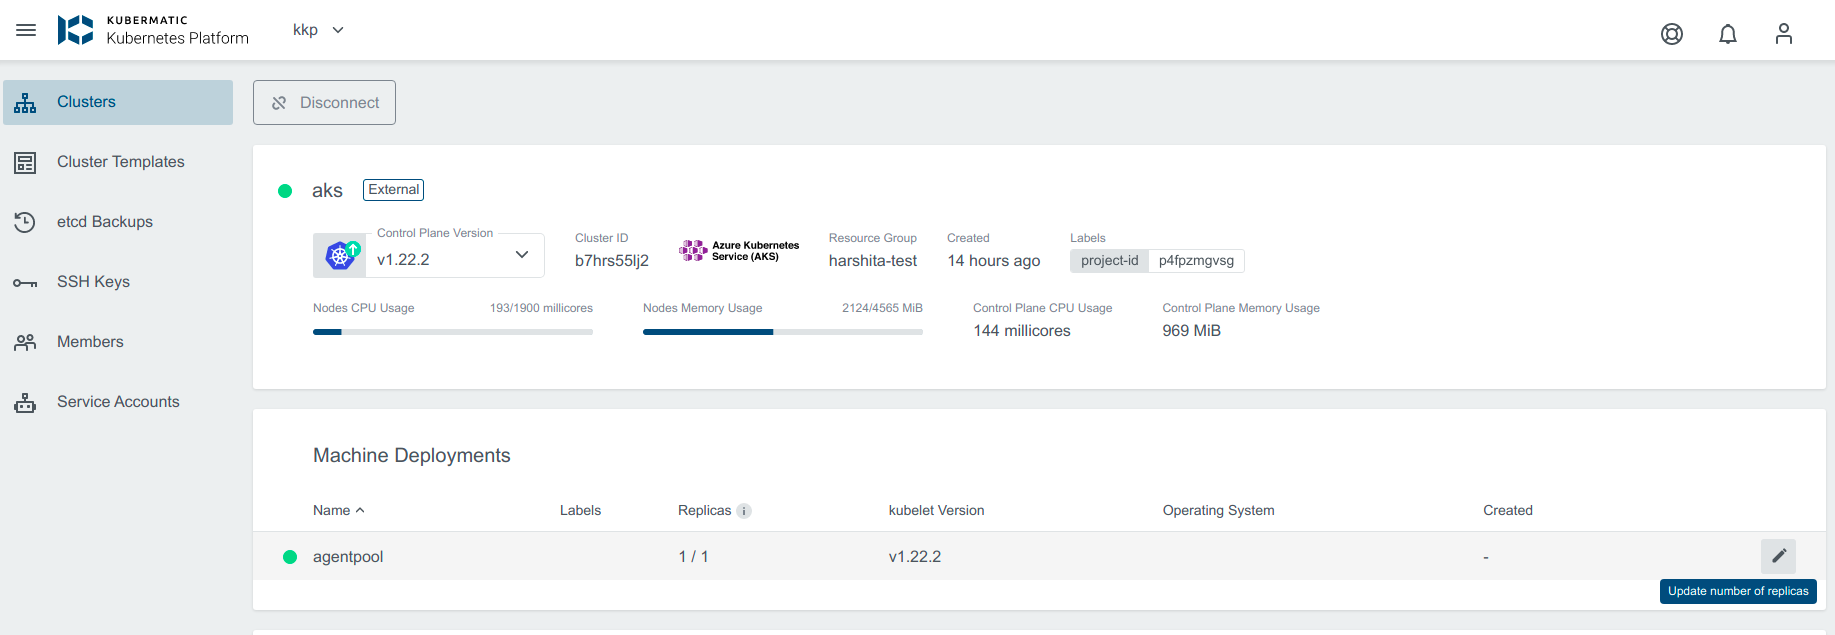This screenshot has width=1835, height=635.
Task: Click the Disconnect button
Action: [x=324, y=103]
